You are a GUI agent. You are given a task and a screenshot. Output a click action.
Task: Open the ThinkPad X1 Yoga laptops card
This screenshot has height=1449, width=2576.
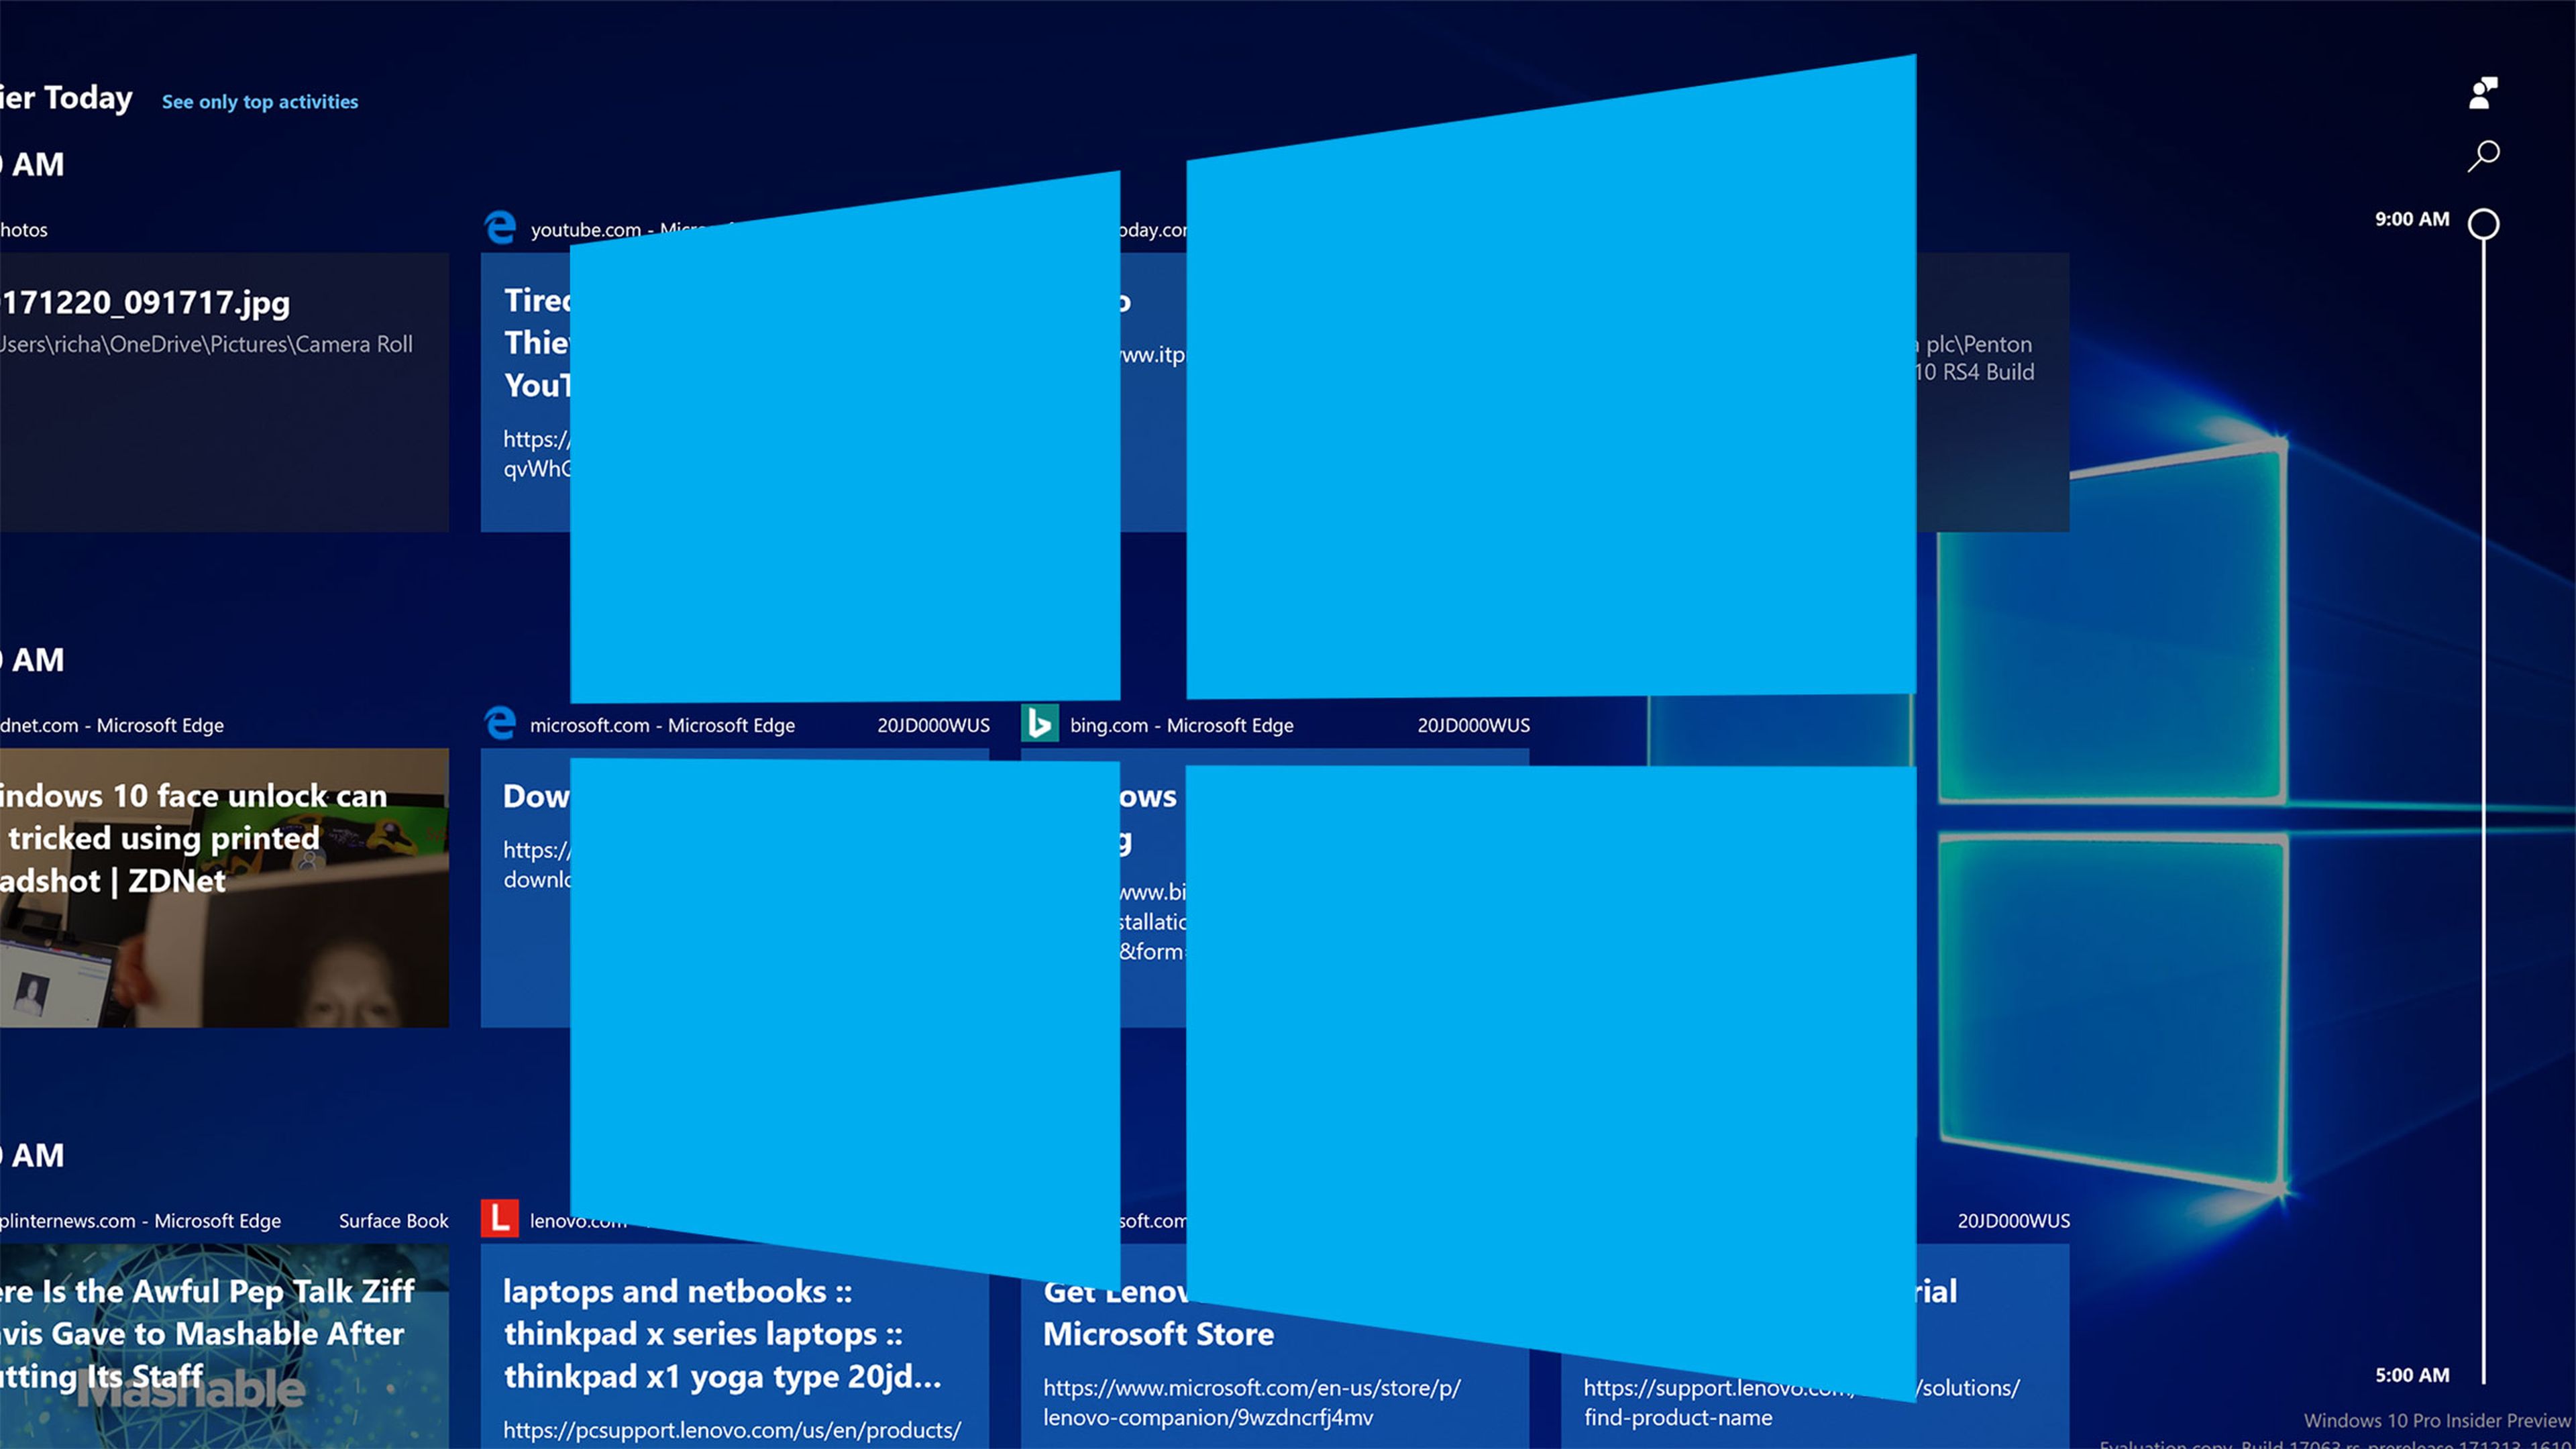coord(722,1334)
